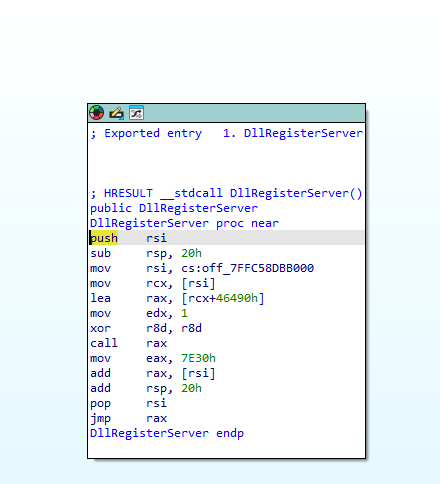This screenshot has height=484, width=440.
Task: Click the DllRegisterServer proc near label
Action: 184,223
